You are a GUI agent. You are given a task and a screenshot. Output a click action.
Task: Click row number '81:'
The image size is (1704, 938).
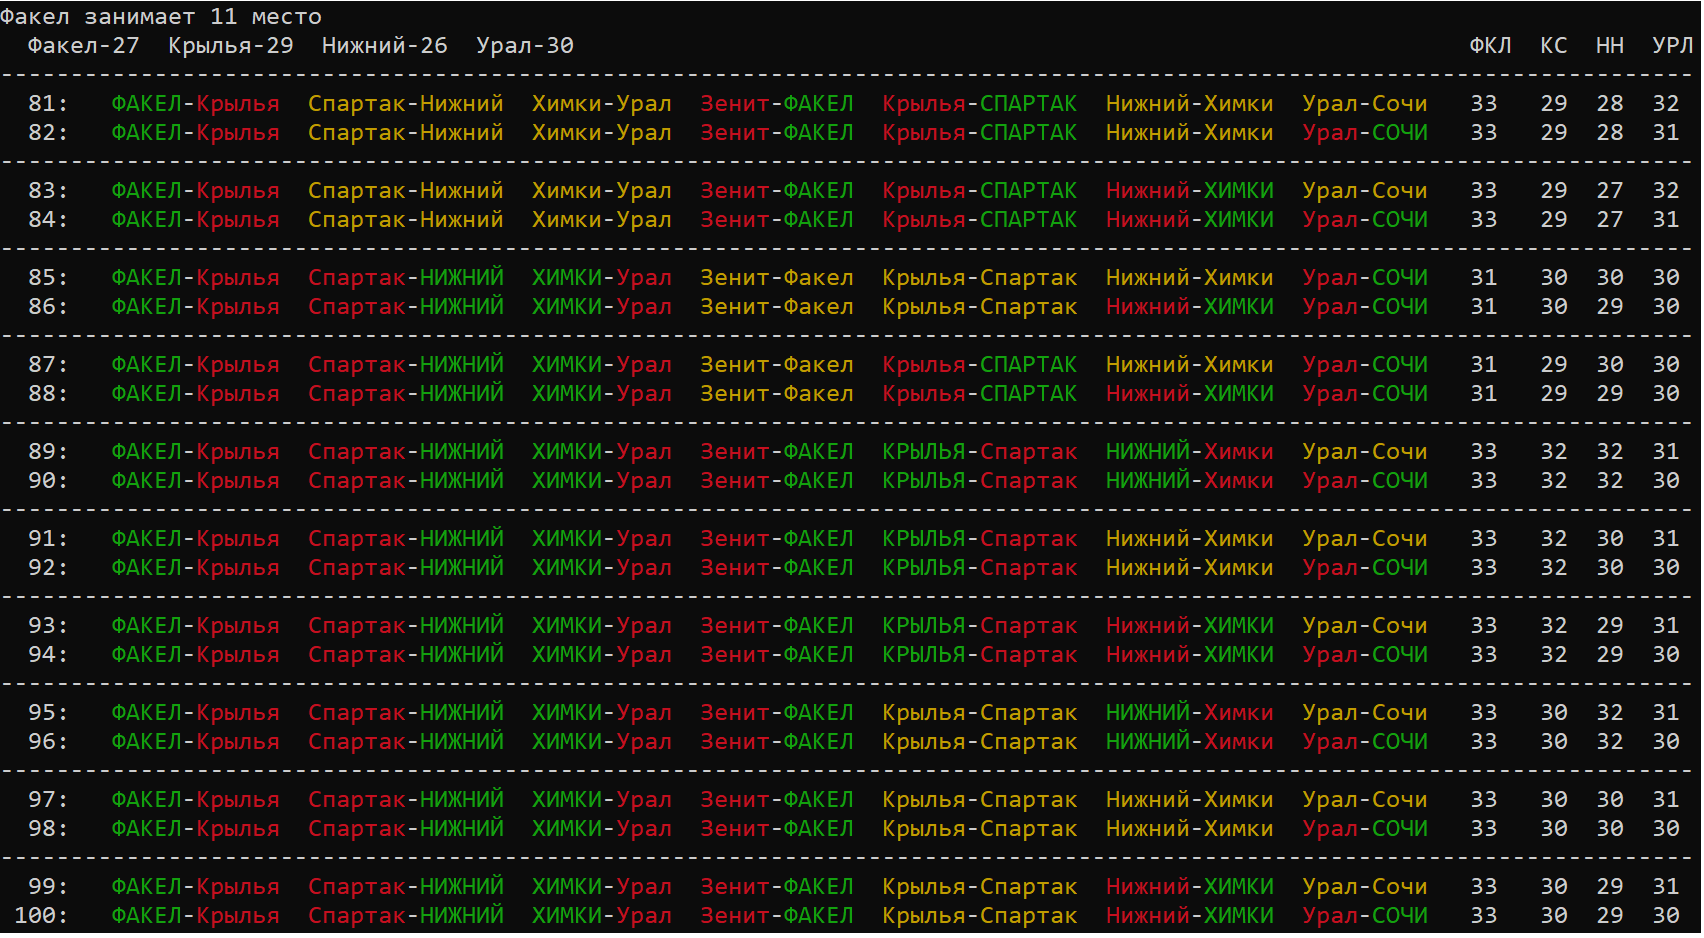(48, 104)
